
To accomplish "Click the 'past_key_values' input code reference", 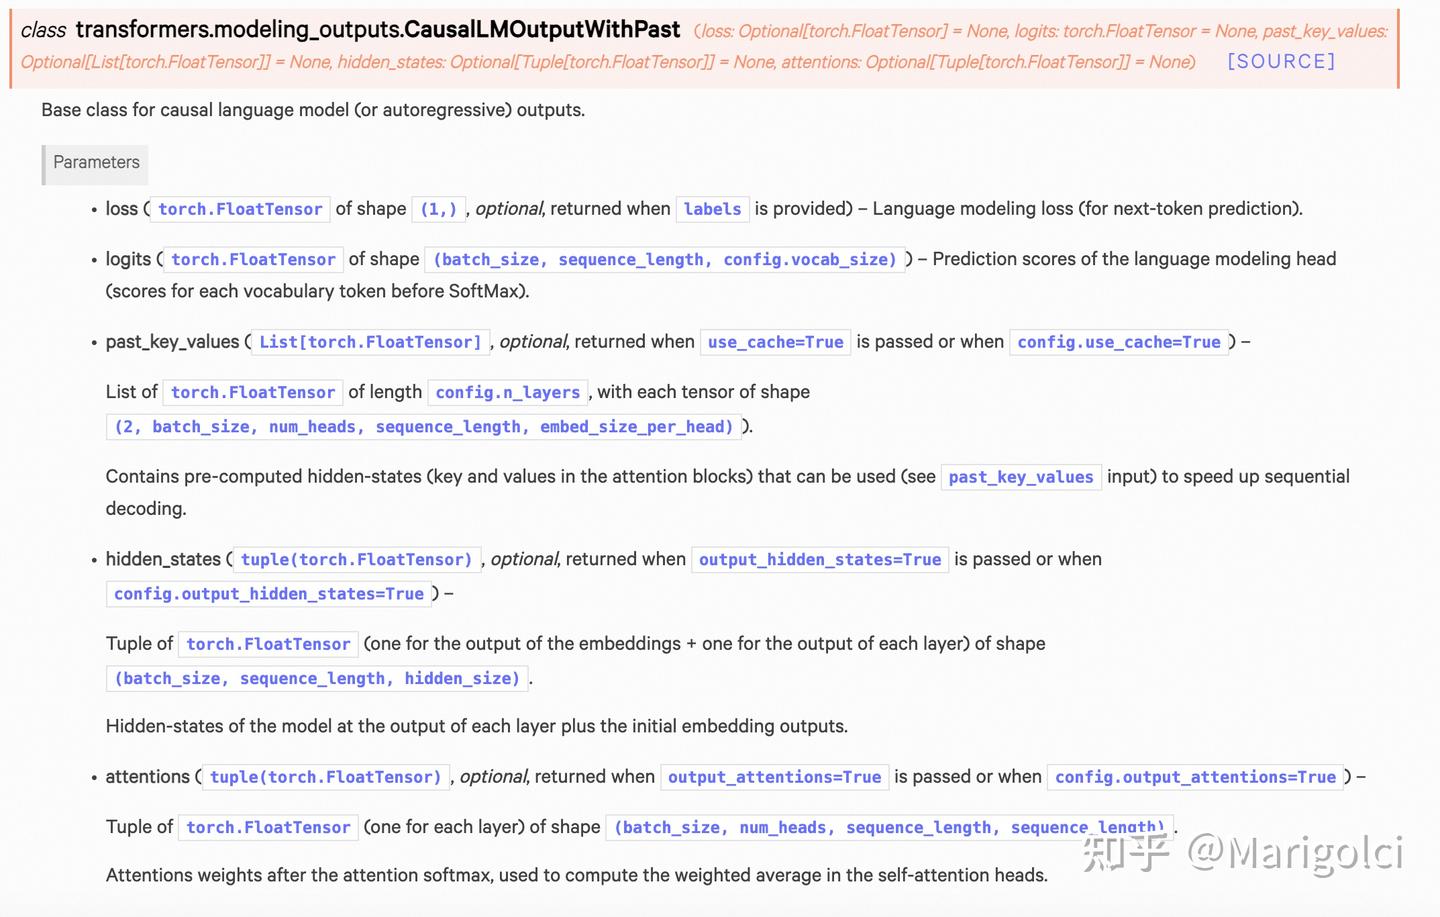I will [x=1021, y=477].
